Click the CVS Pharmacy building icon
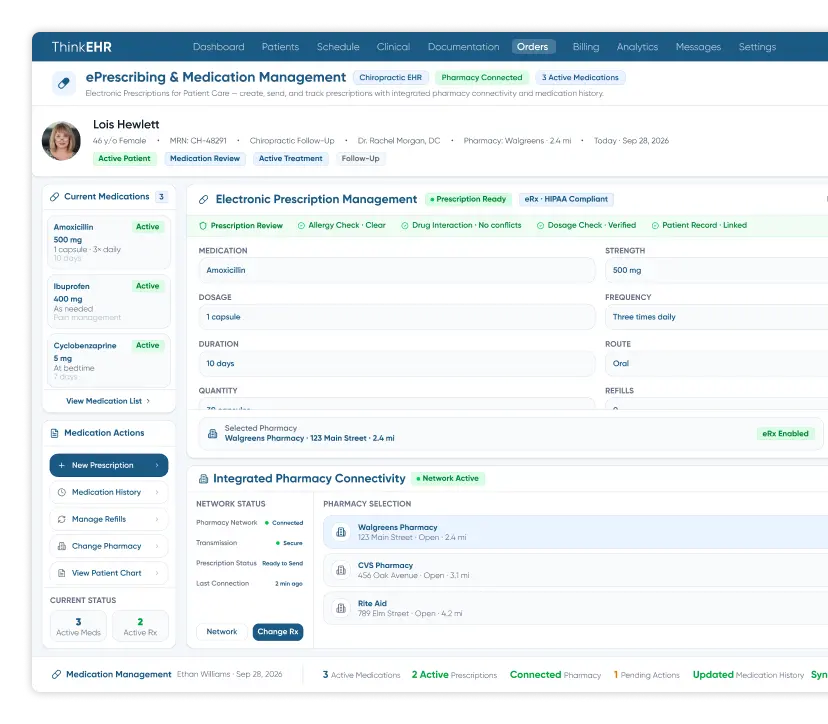This screenshot has height=724, width=828. [341, 570]
